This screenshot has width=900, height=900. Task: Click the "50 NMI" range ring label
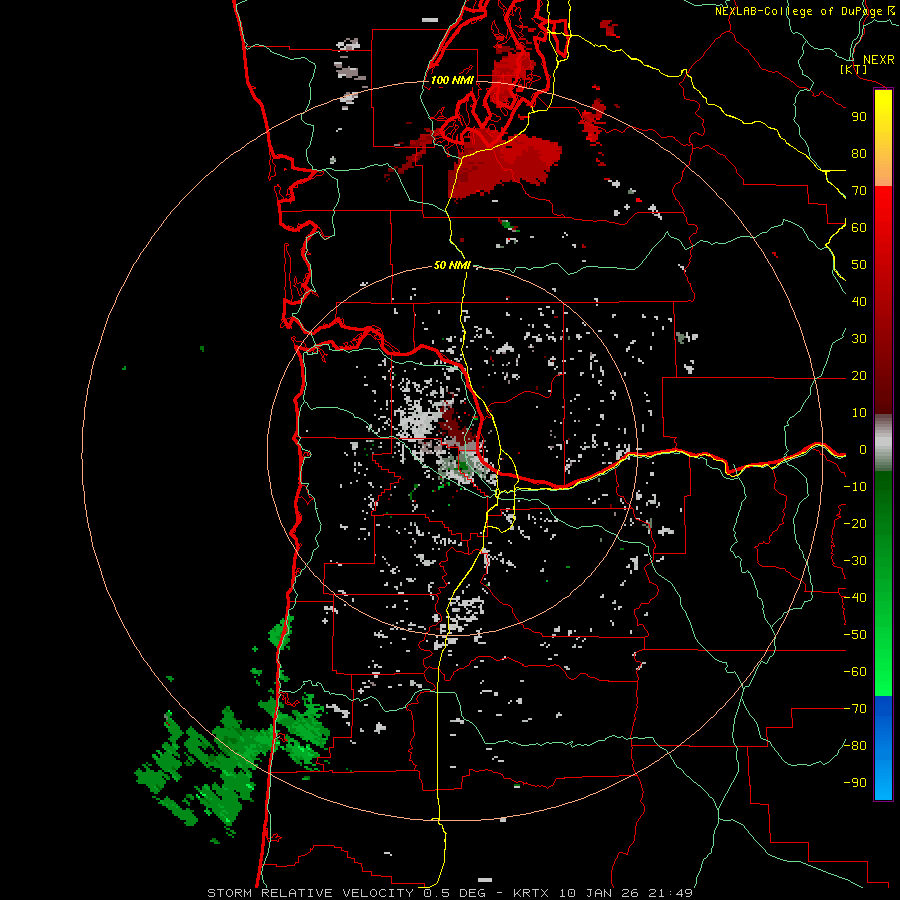pos(452,265)
